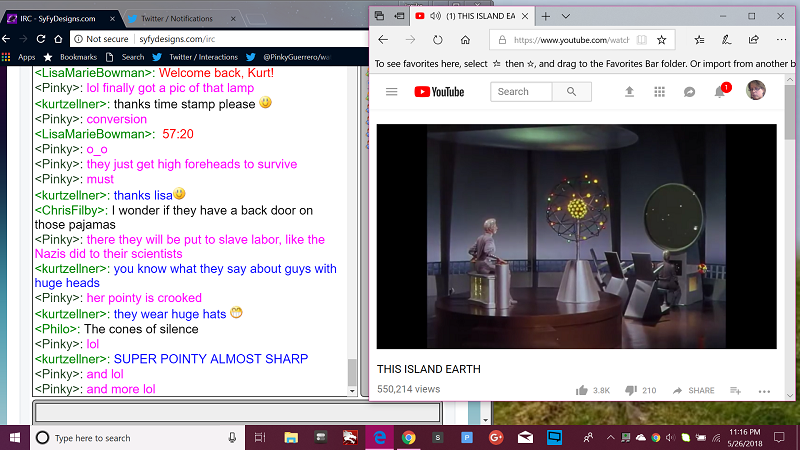Viewport: 800px width, 450px height.
Task: Show Edge tabs set aside icon
Action: (379, 16)
